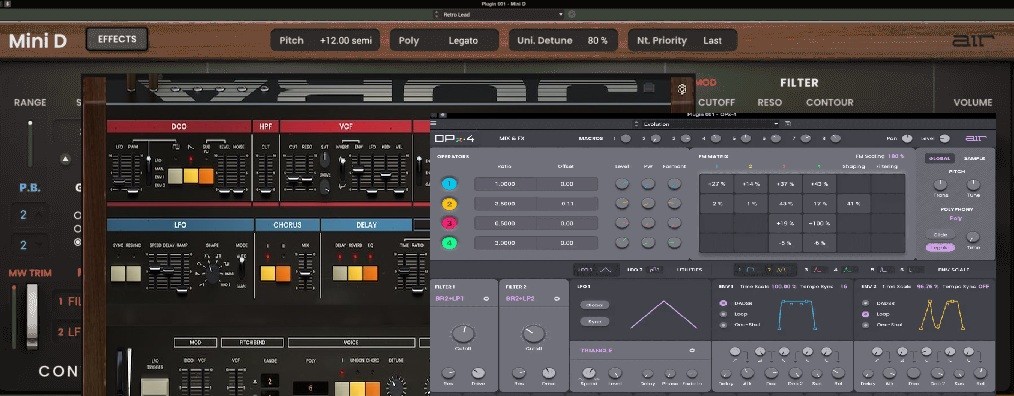
Task: Click the ENV SCALE tab
Action: click(x=953, y=269)
